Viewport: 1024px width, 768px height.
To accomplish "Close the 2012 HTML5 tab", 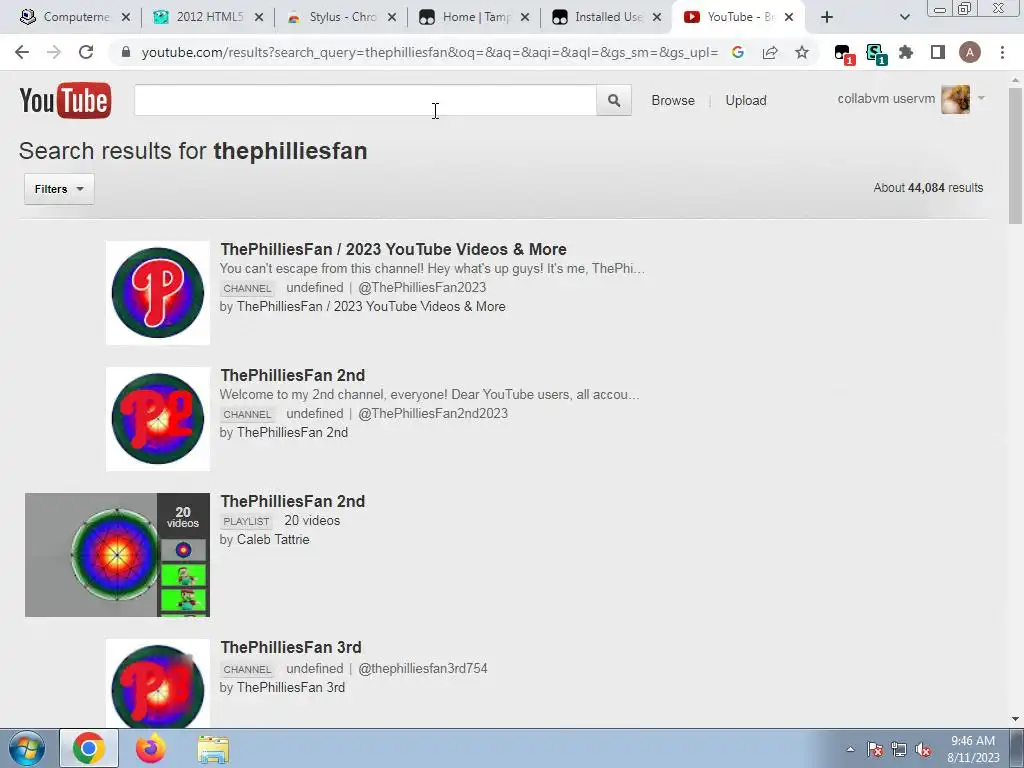I will click(259, 17).
